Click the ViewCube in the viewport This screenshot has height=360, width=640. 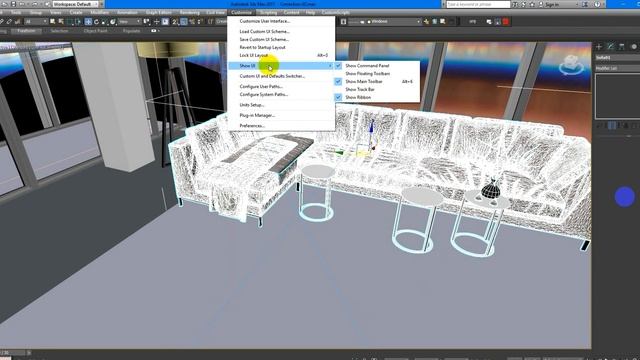pos(571,64)
